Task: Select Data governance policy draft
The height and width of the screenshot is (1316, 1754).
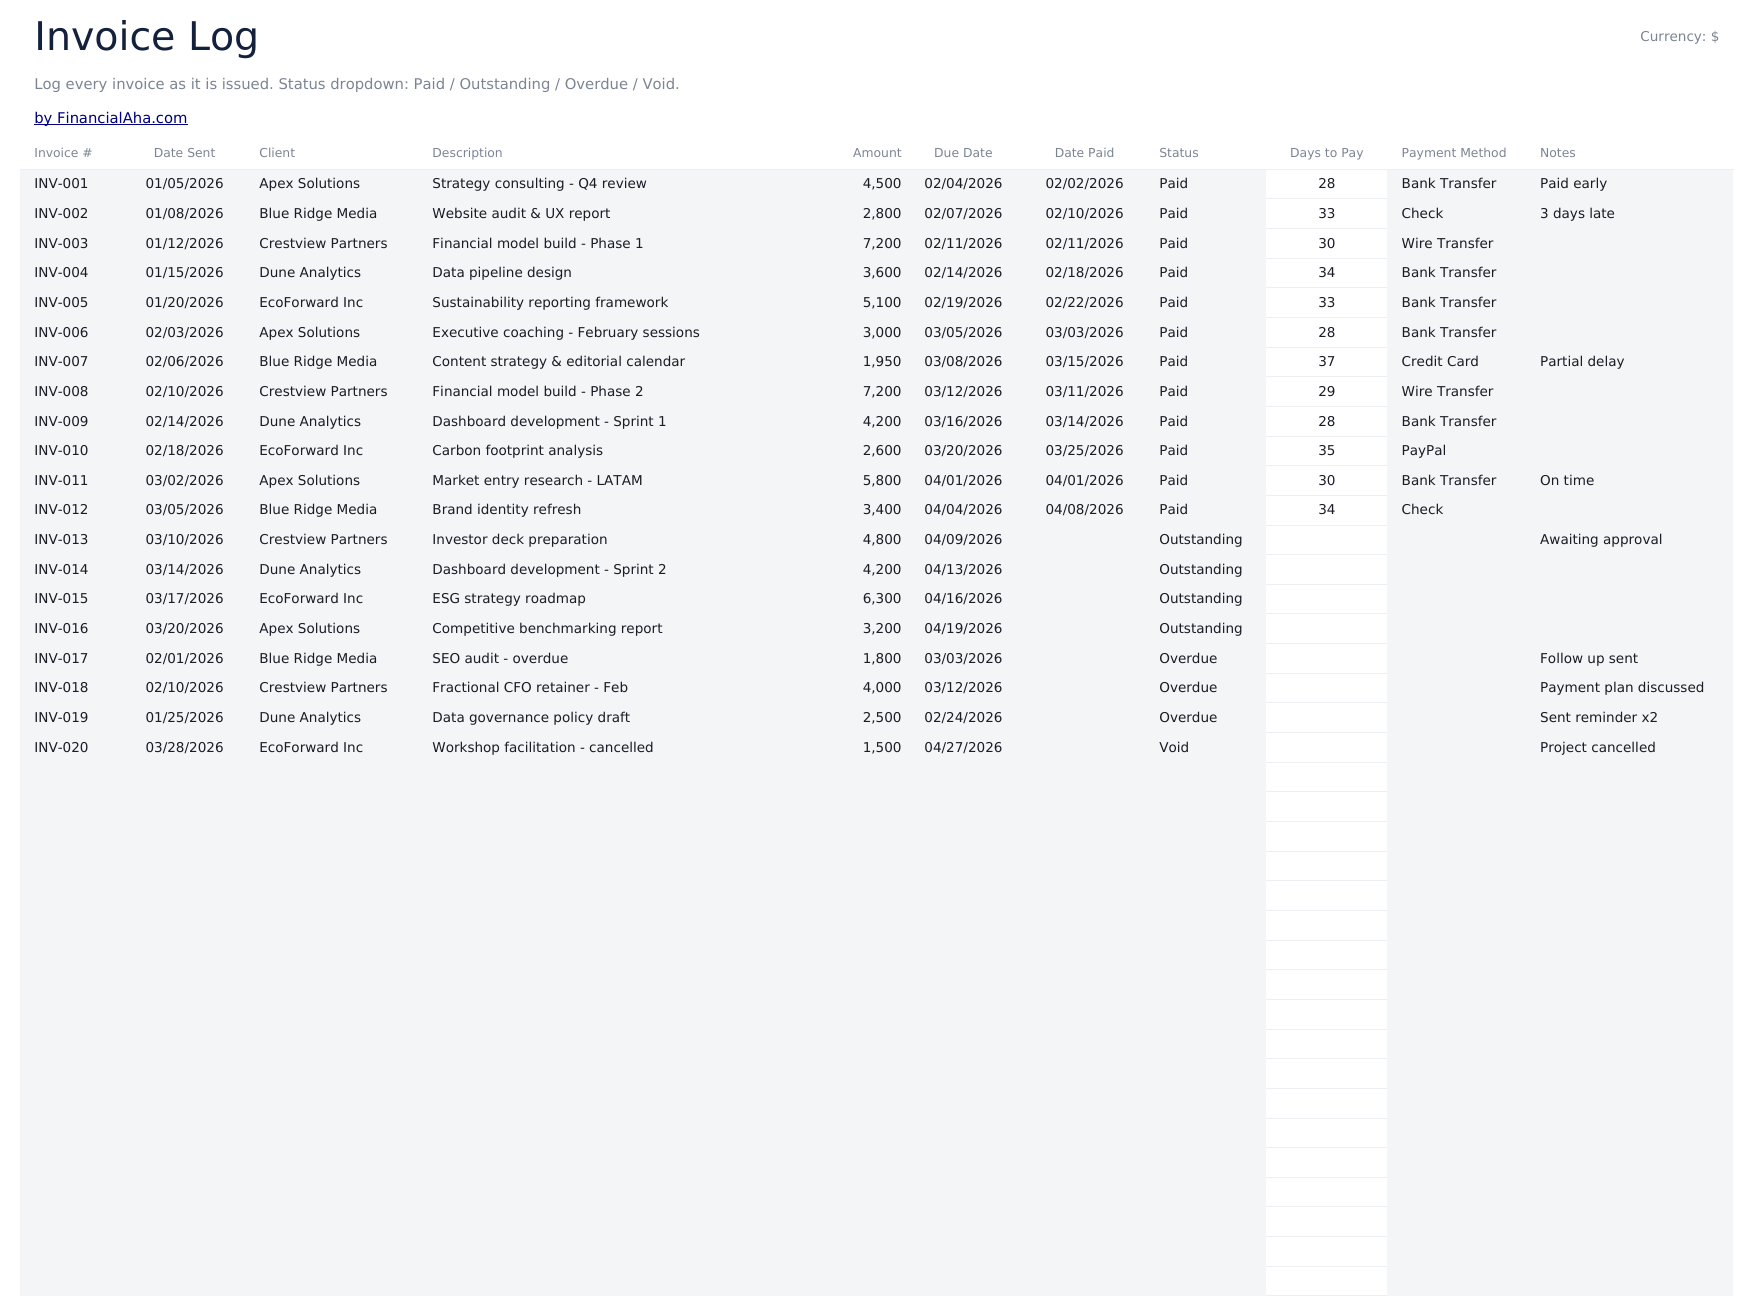Action: click(531, 718)
